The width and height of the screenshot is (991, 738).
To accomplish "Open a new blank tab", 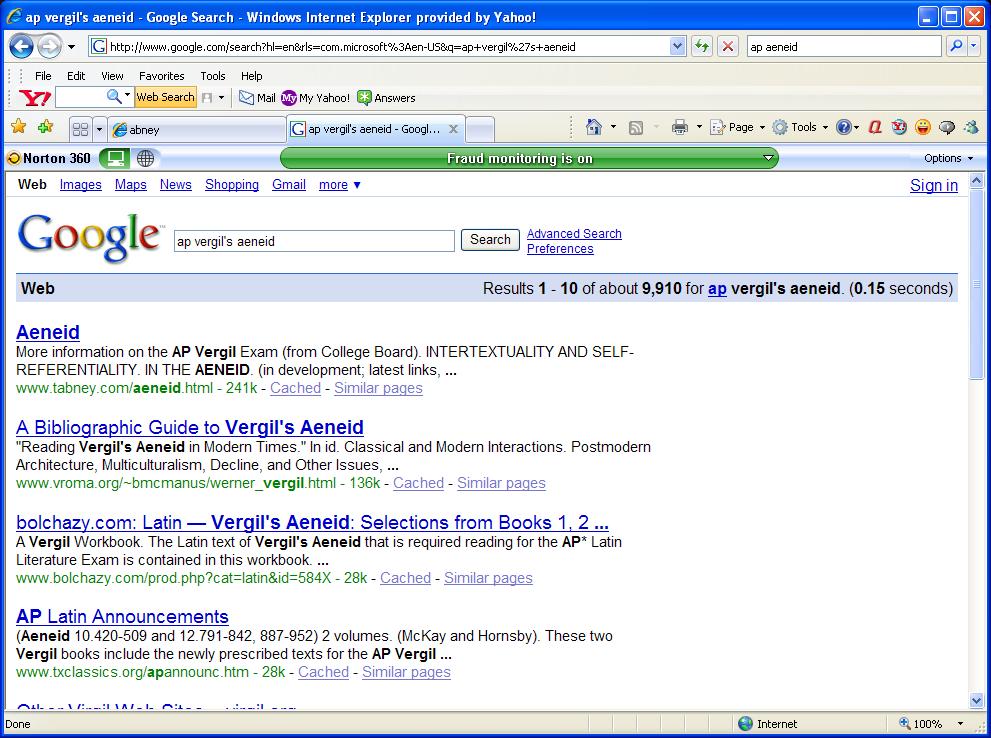I will (480, 130).
